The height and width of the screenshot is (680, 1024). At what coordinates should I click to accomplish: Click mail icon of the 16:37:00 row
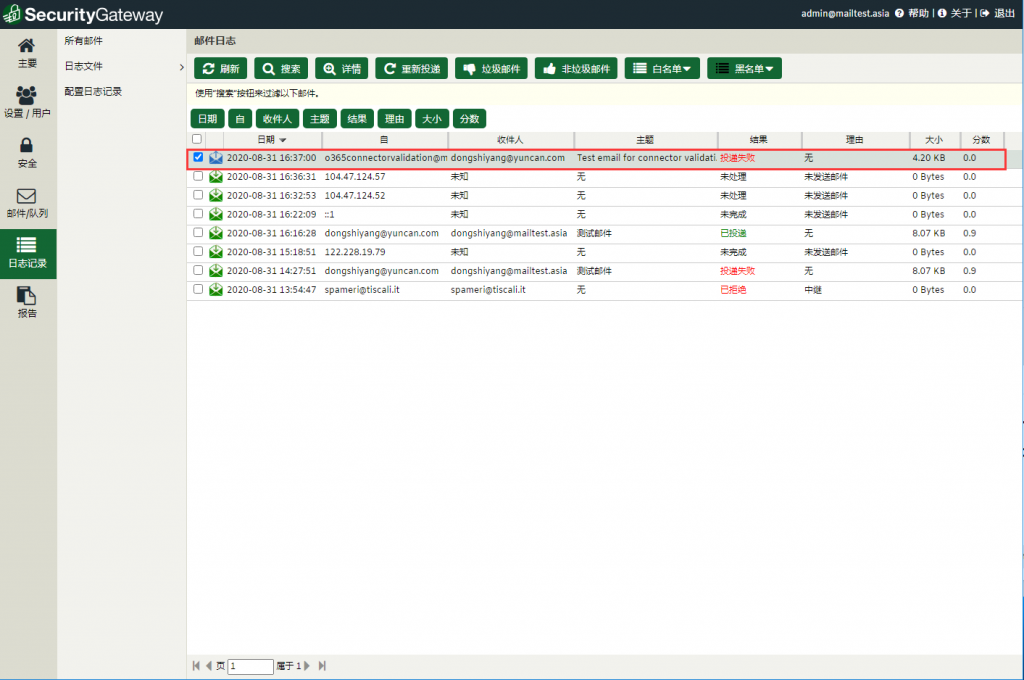[216, 158]
